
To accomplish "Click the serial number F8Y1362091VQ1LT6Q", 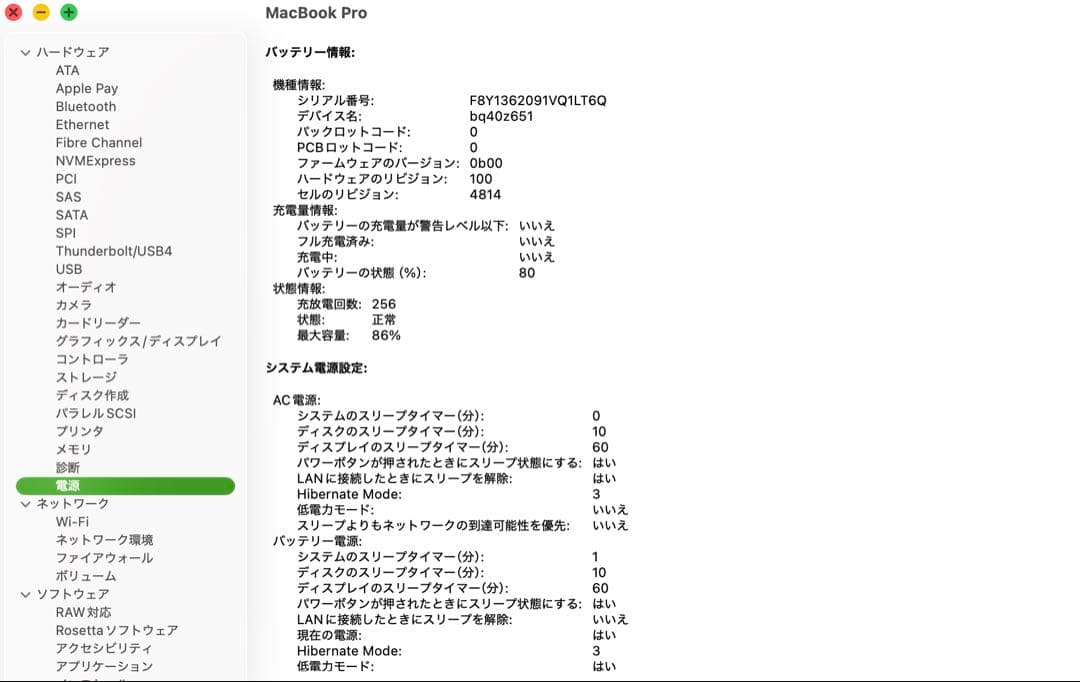I will click(537, 101).
